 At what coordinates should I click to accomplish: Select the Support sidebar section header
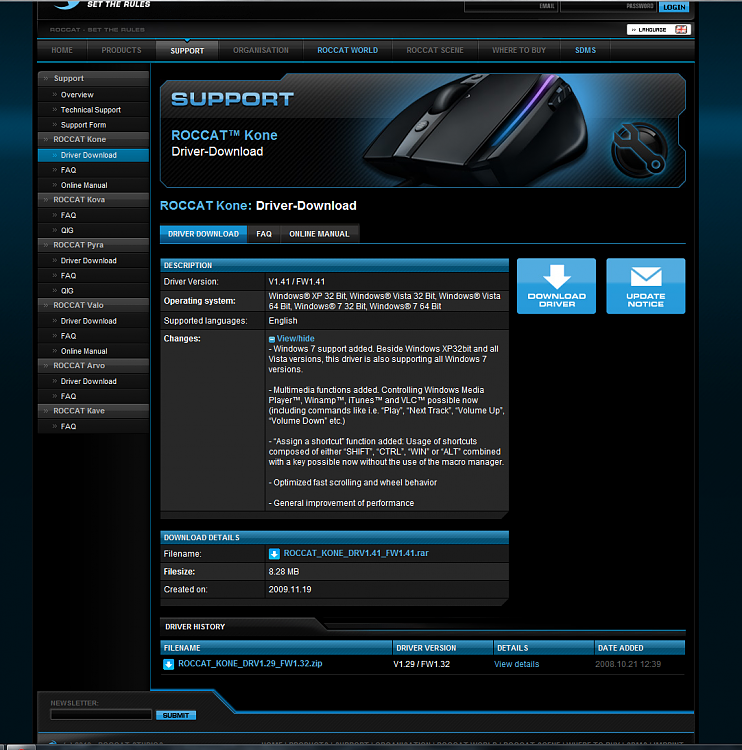point(93,78)
